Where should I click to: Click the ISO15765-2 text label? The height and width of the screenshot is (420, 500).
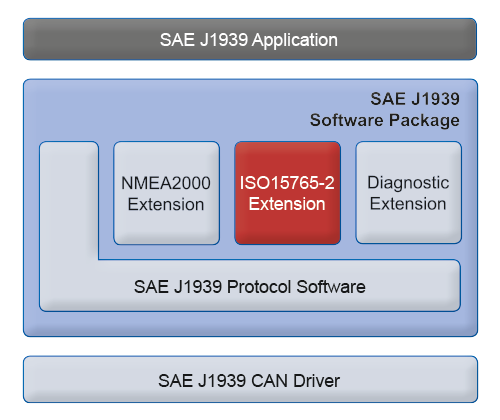[287, 183]
